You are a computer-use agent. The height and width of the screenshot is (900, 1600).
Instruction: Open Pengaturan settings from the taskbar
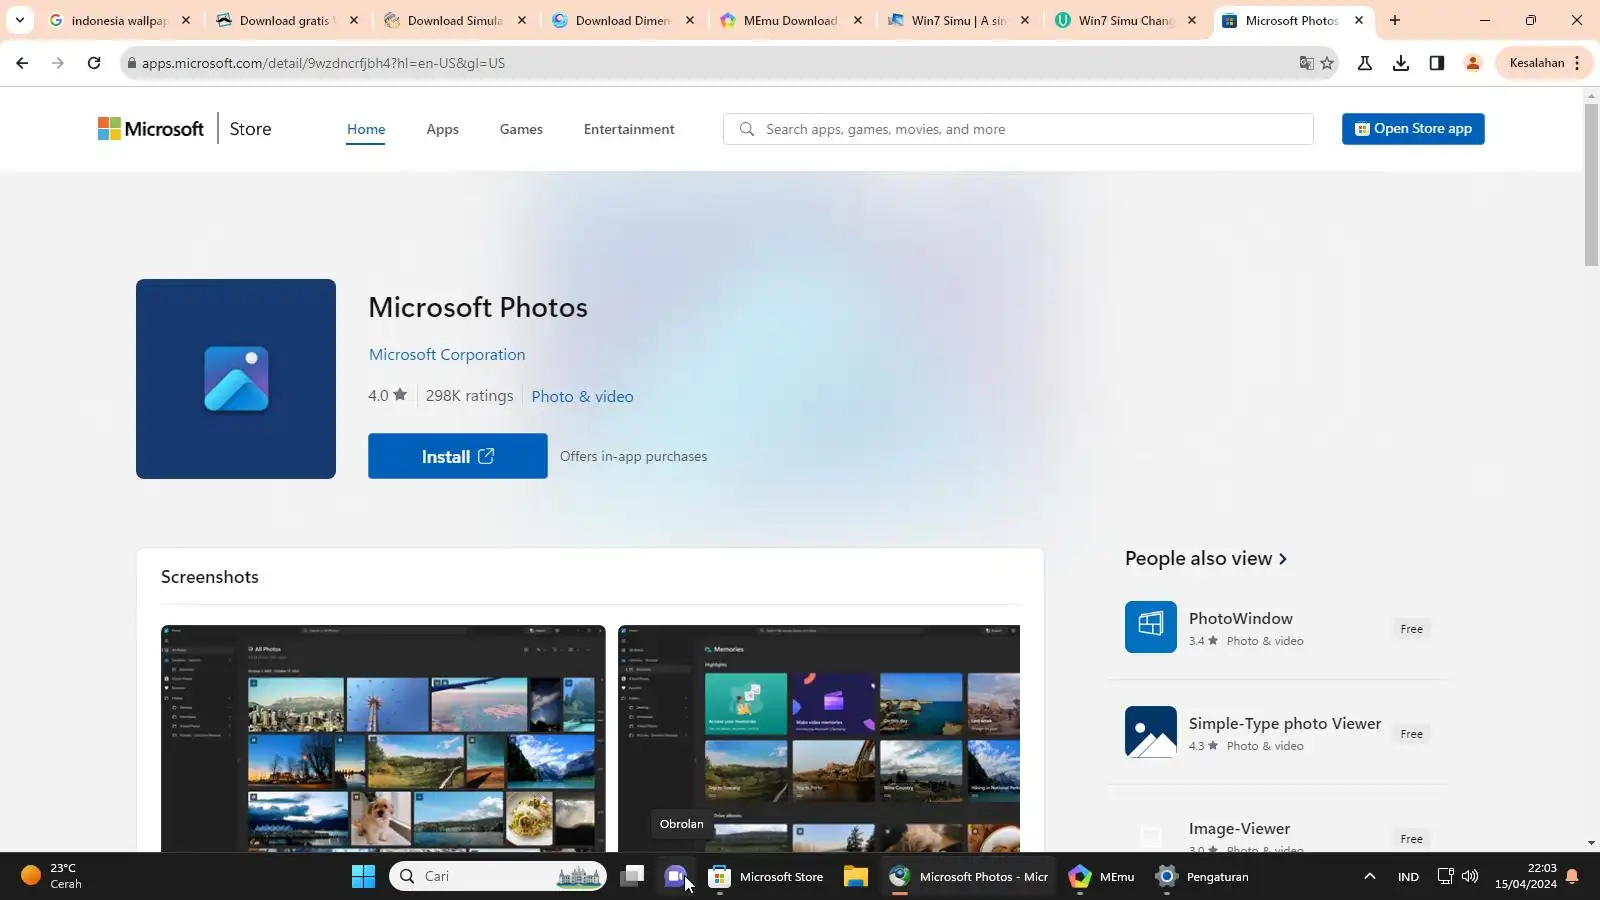click(x=1202, y=877)
